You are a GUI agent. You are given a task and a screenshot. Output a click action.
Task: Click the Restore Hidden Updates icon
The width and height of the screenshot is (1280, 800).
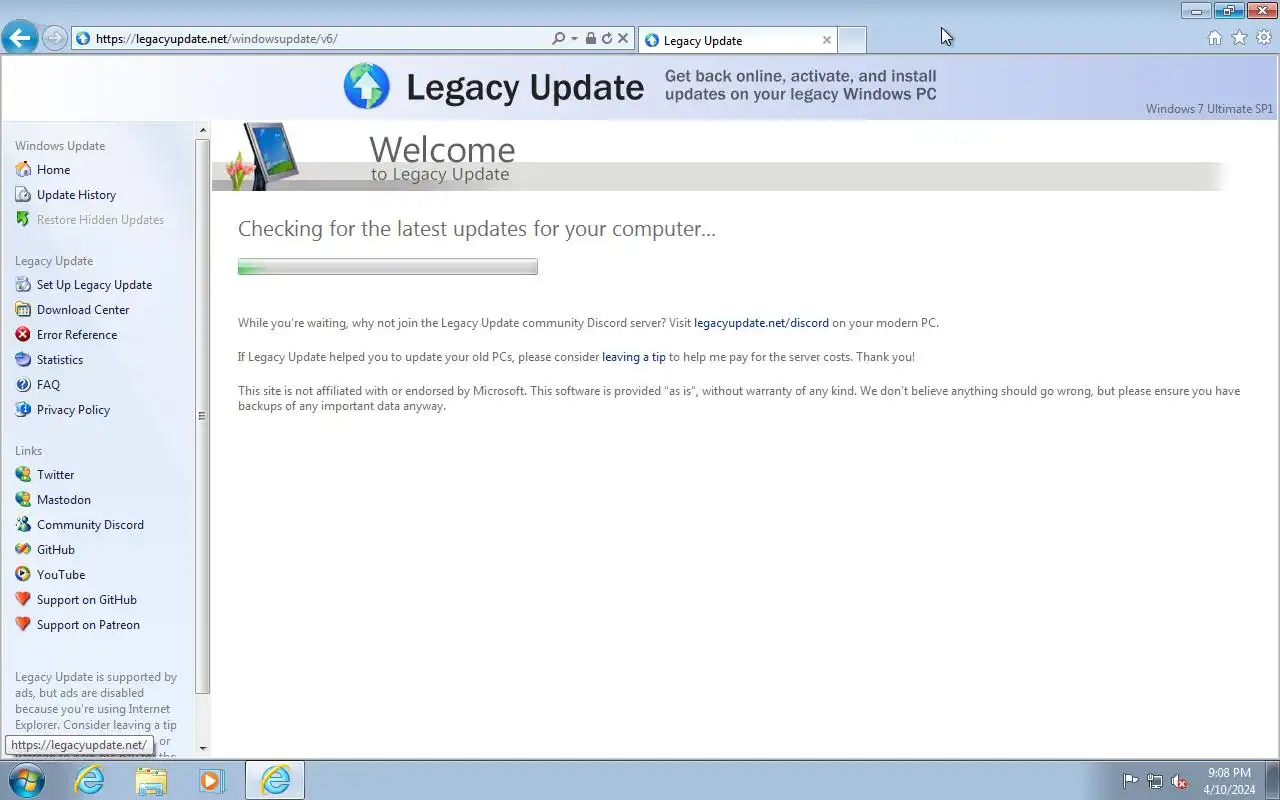(23, 220)
